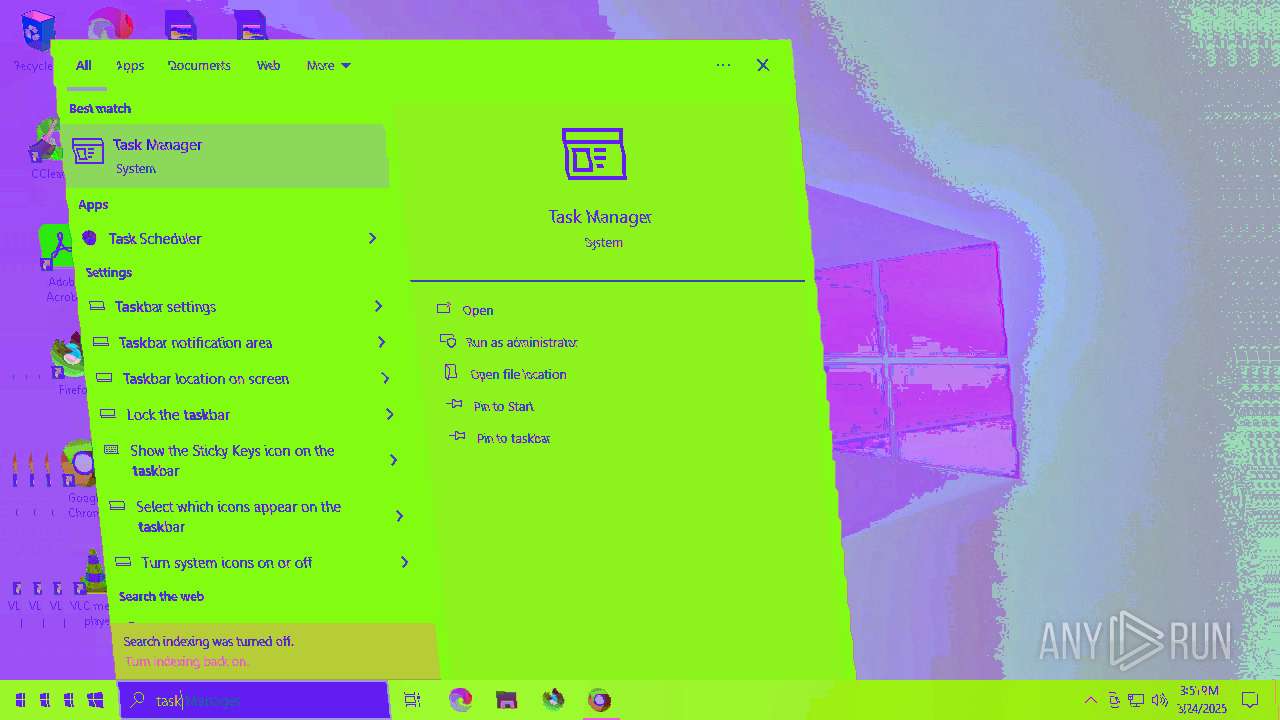Image resolution: width=1280 pixels, height=720 pixels.
Task: Expand the Taskbar notification area arrow
Action: pyautogui.click(x=382, y=342)
